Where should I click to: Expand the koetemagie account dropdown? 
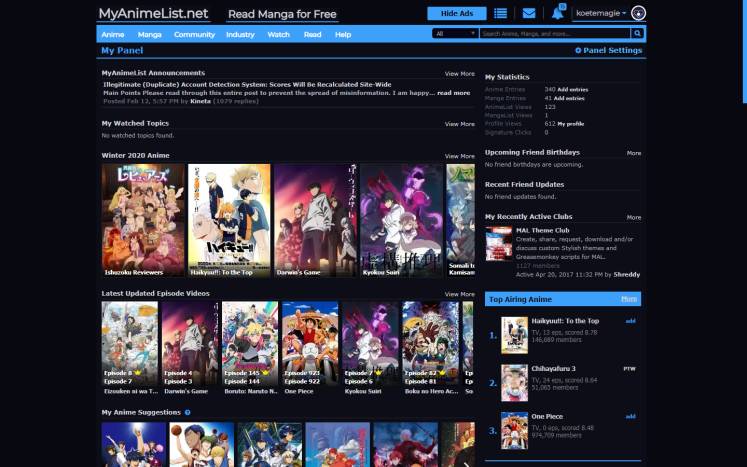[601, 13]
